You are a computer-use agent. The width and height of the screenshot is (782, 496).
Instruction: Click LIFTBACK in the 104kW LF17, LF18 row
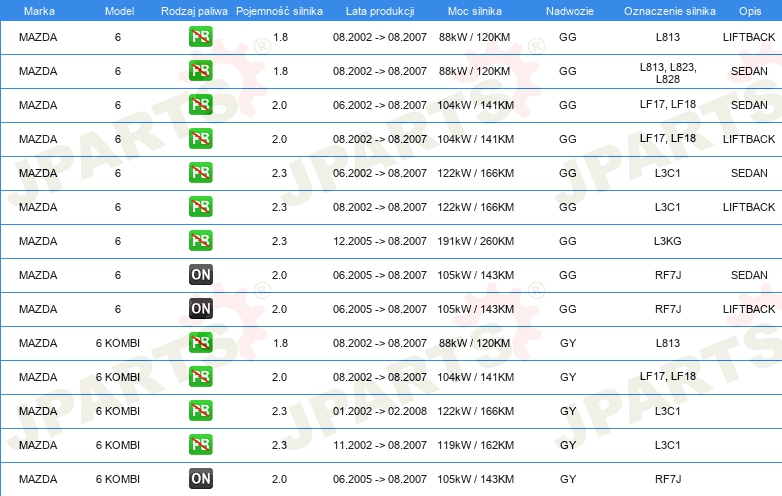tap(749, 139)
